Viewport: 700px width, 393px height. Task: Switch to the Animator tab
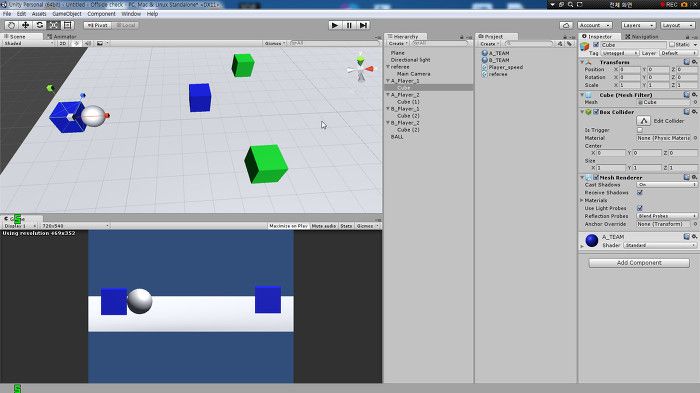click(62, 37)
